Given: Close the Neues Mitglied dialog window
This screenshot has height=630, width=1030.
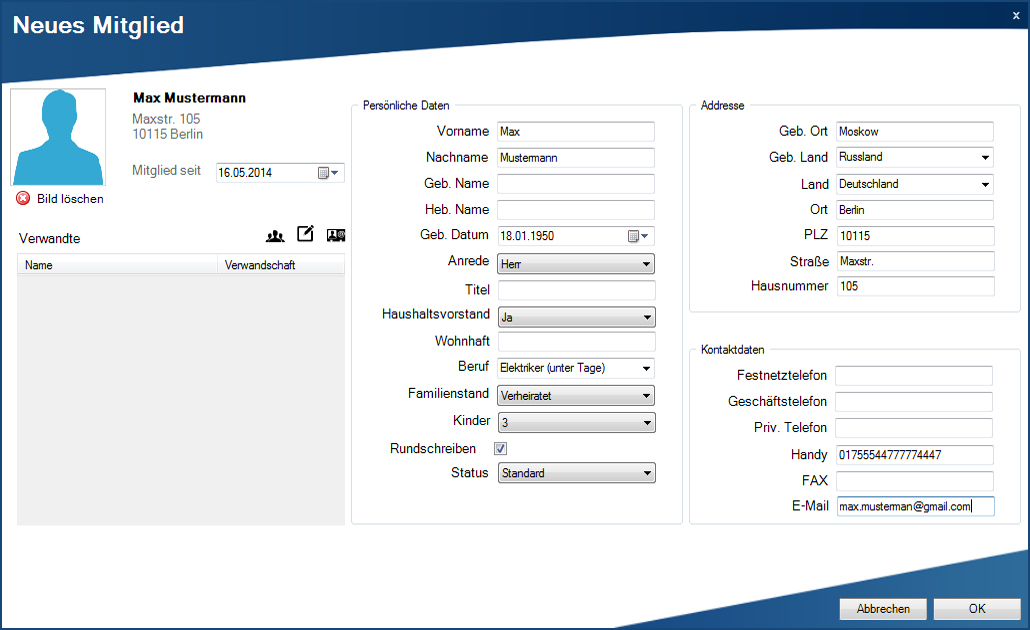Looking at the screenshot, I should [1016, 15].
